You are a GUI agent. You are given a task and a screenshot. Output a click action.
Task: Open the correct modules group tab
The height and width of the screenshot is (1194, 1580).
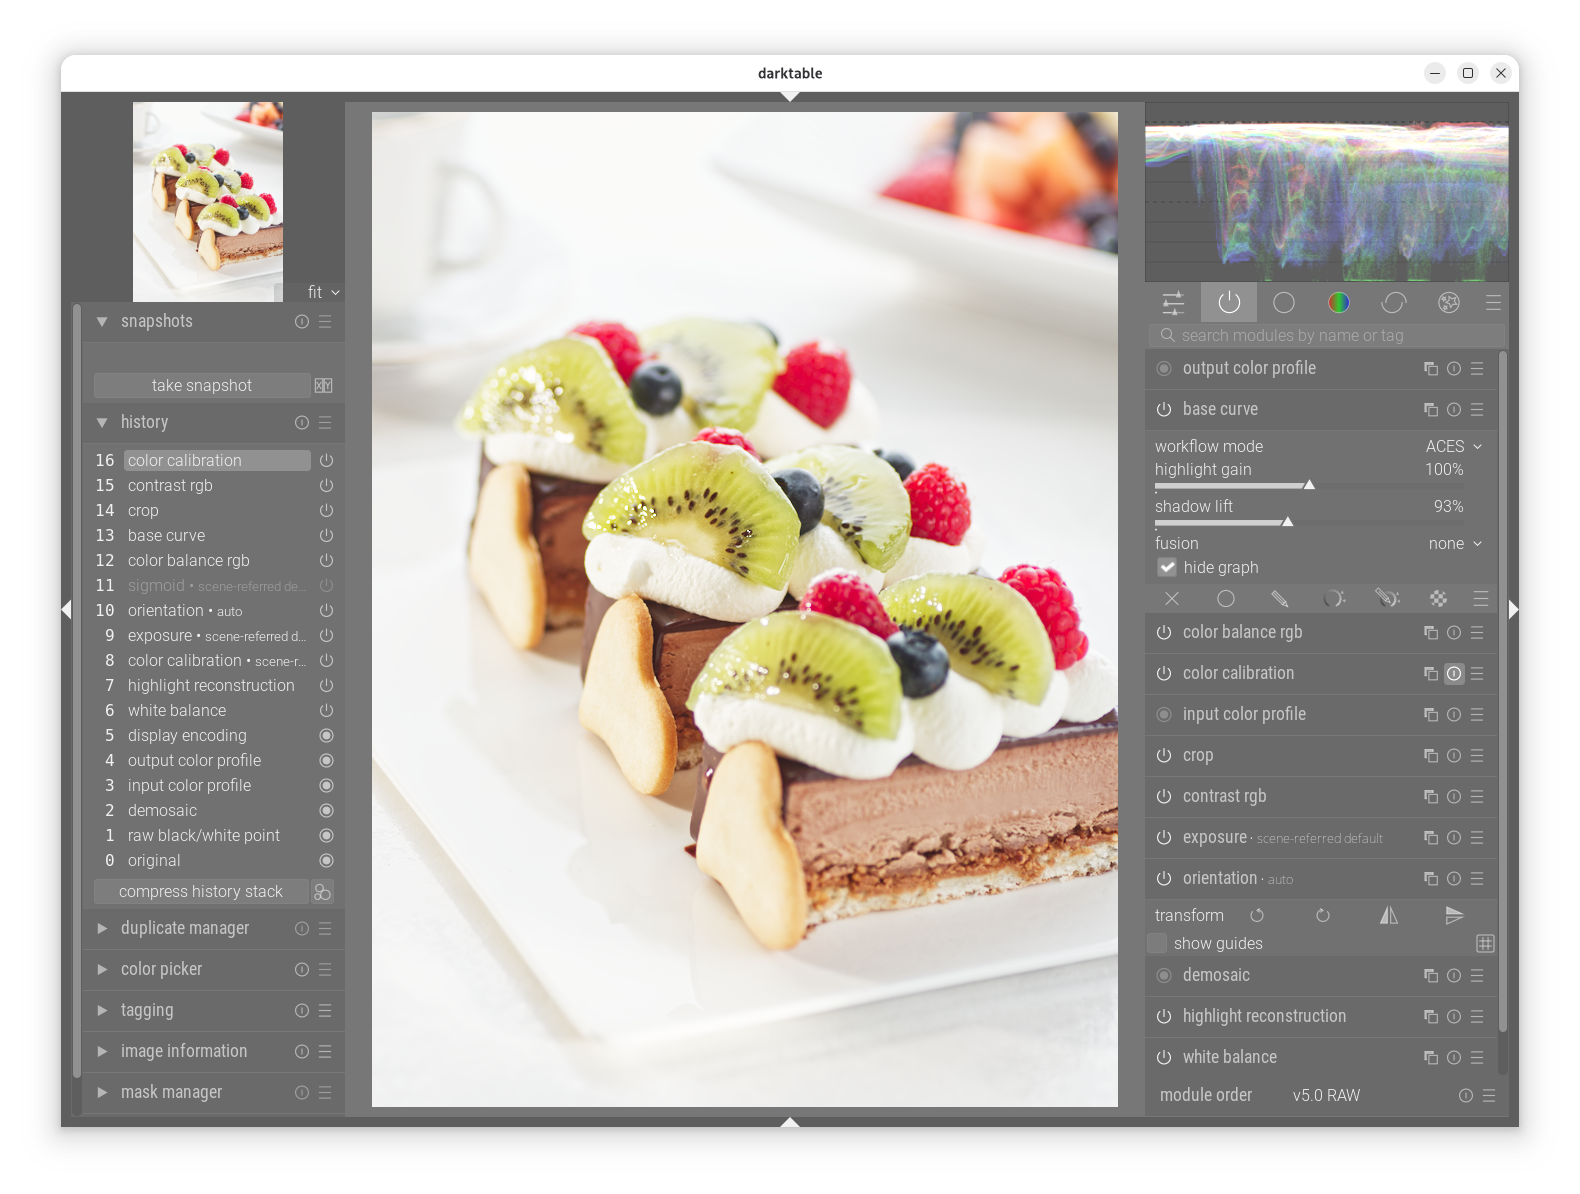(1394, 303)
